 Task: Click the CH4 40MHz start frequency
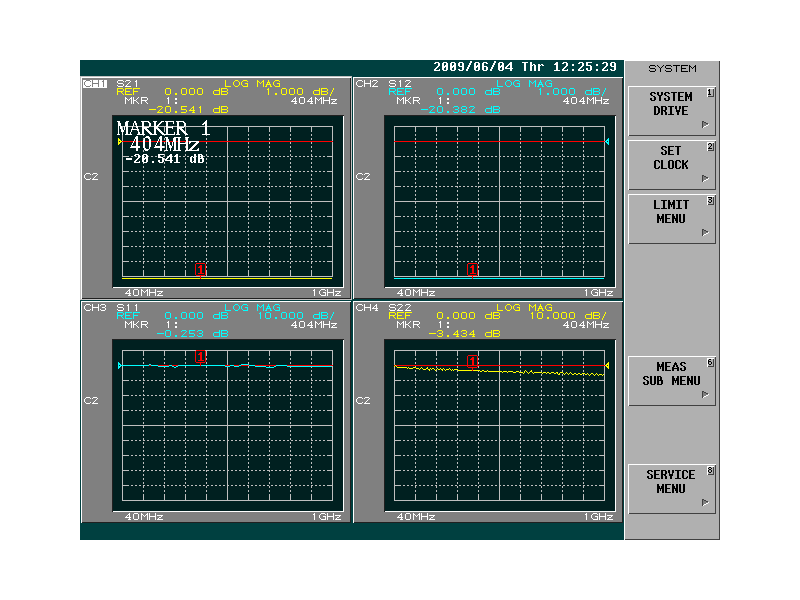pos(416,517)
